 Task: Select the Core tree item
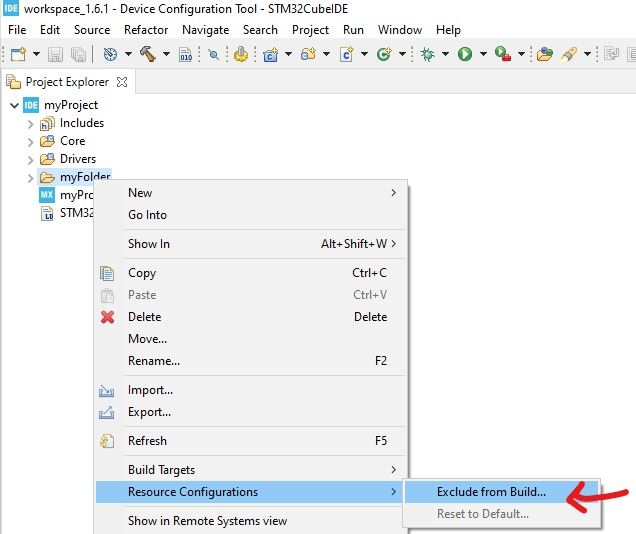coord(73,141)
